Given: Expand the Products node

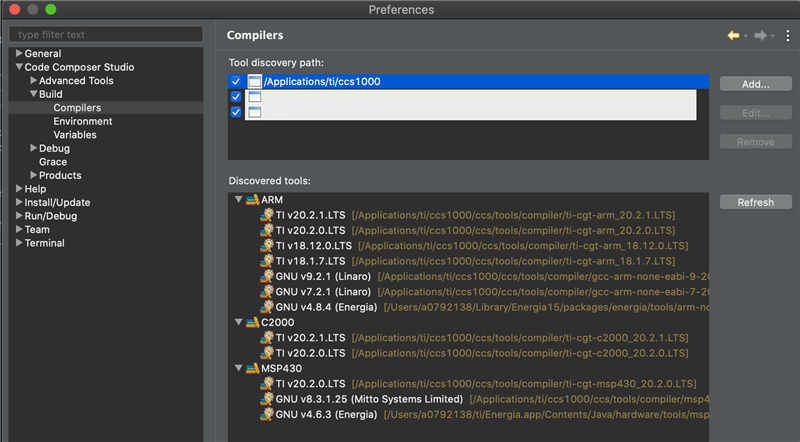Looking at the screenshot, I should pyautogui.click(x=34, y=175).
